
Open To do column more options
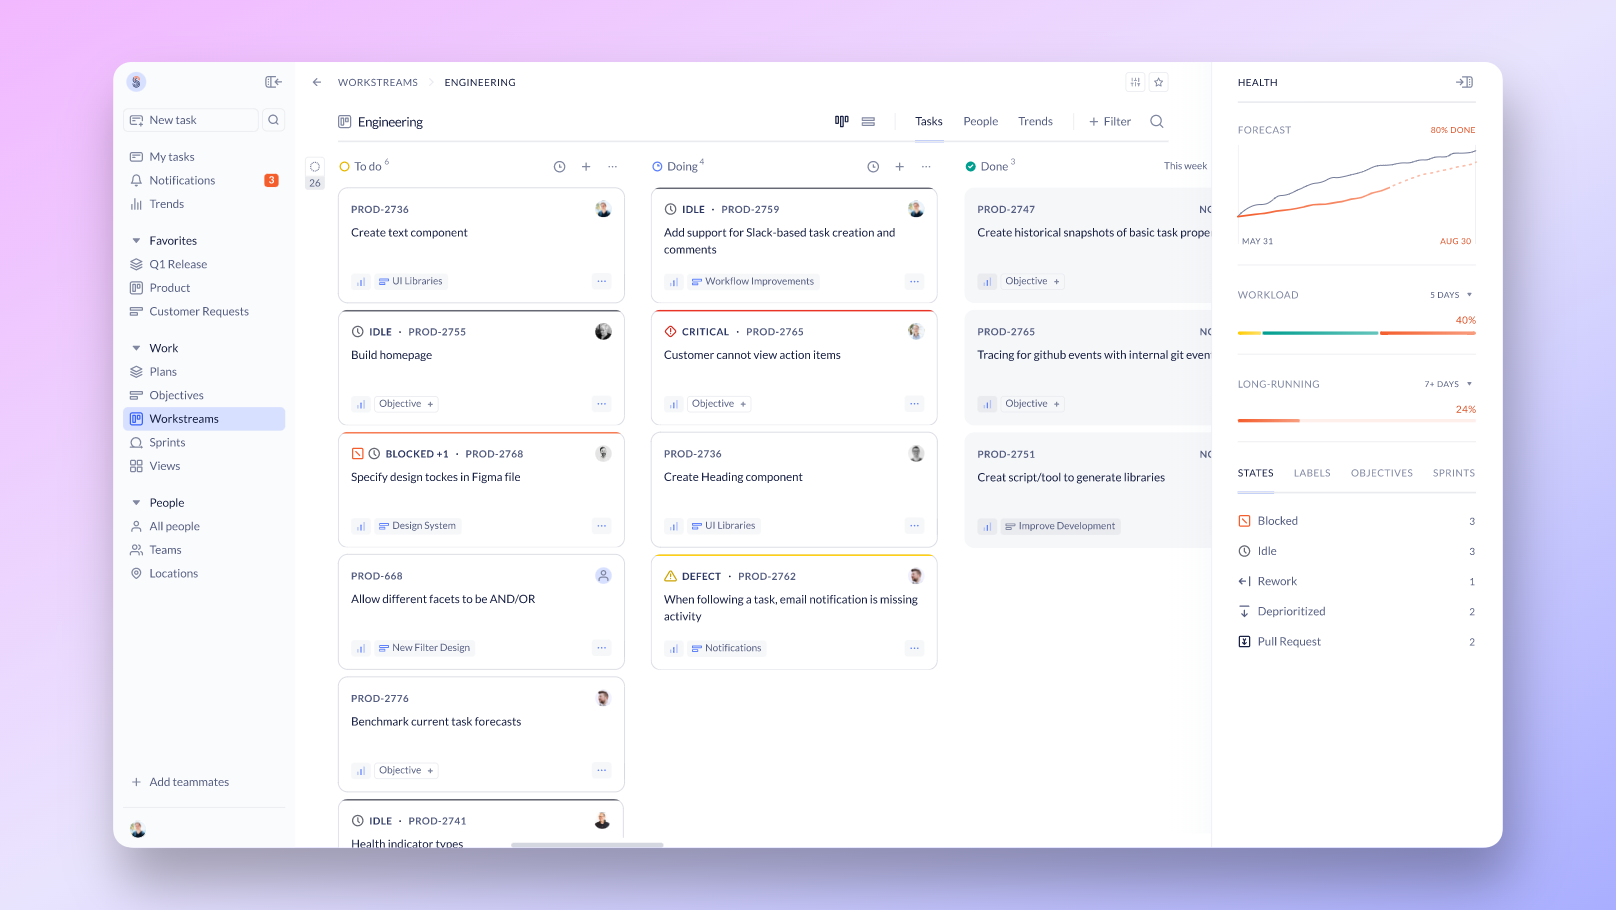click(x=613, y=167)
